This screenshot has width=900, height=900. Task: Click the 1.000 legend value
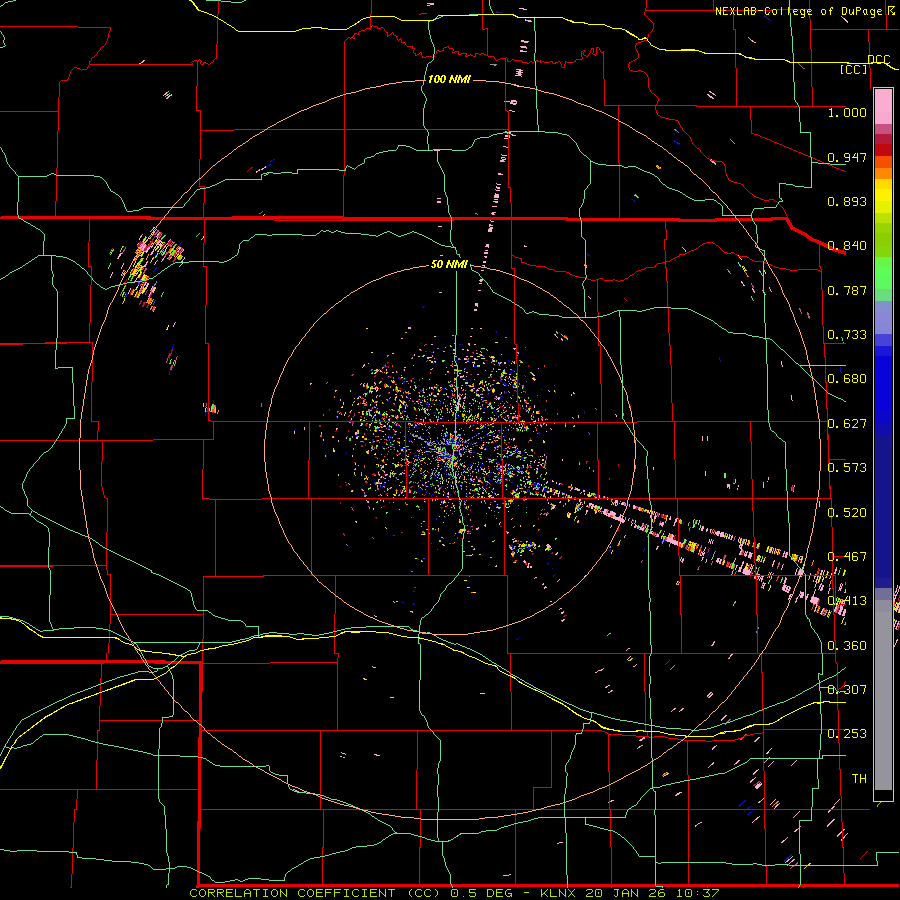847,112
